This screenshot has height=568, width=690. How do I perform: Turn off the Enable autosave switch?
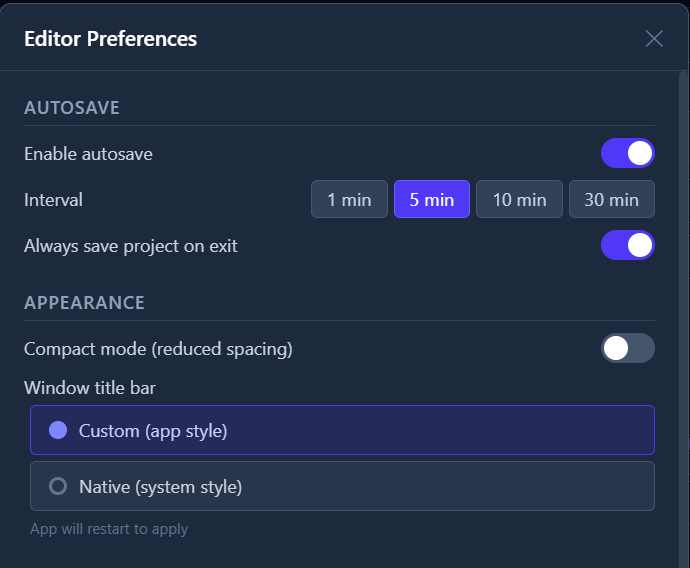627,153
